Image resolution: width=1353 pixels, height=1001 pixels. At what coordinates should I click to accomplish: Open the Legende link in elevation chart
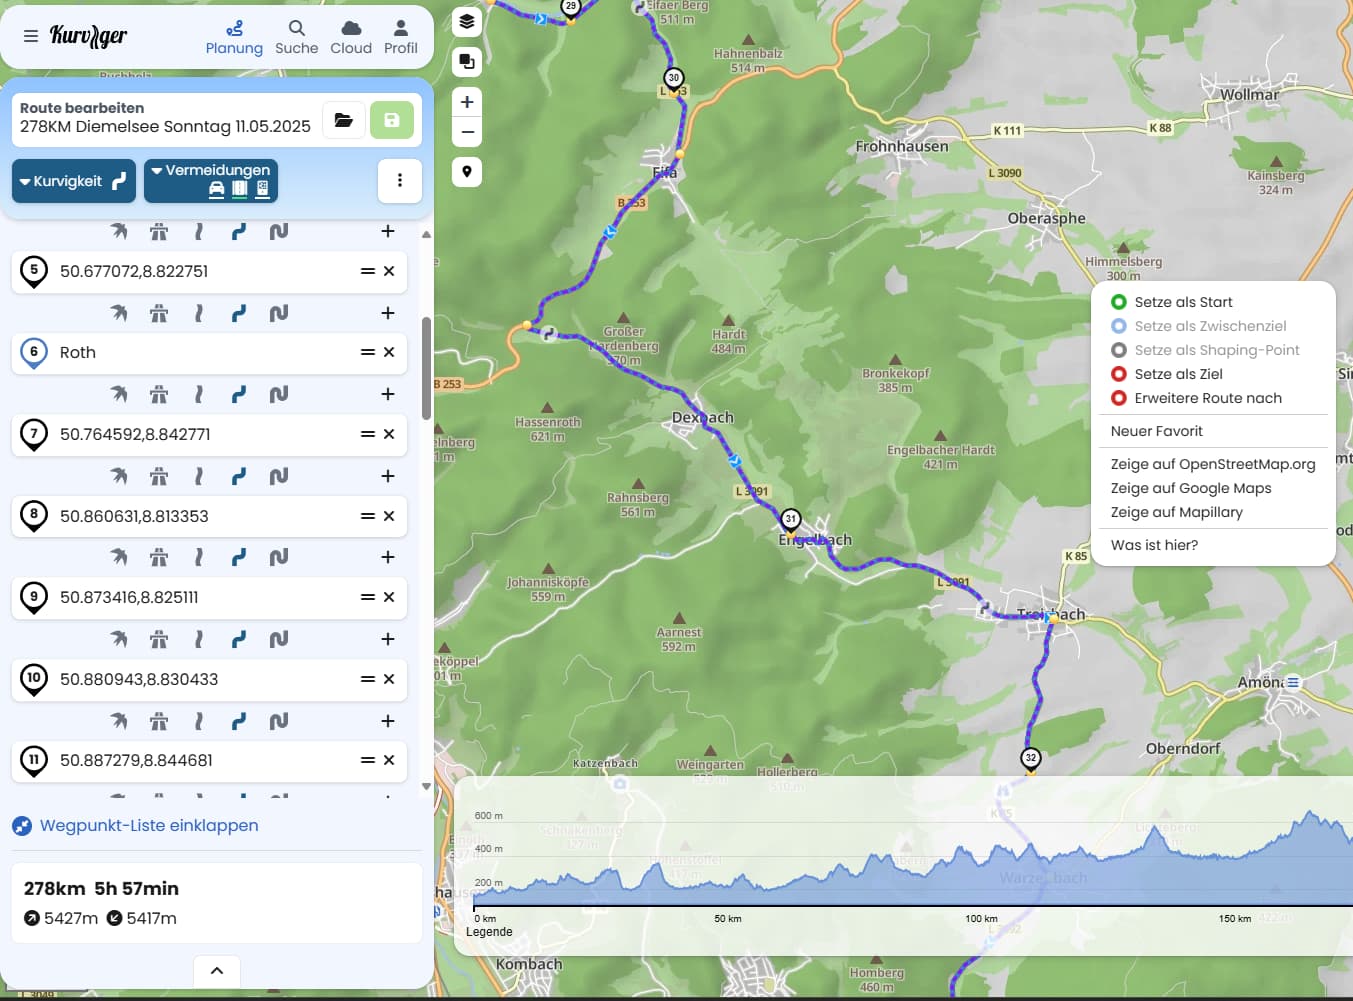click(489, 932)
